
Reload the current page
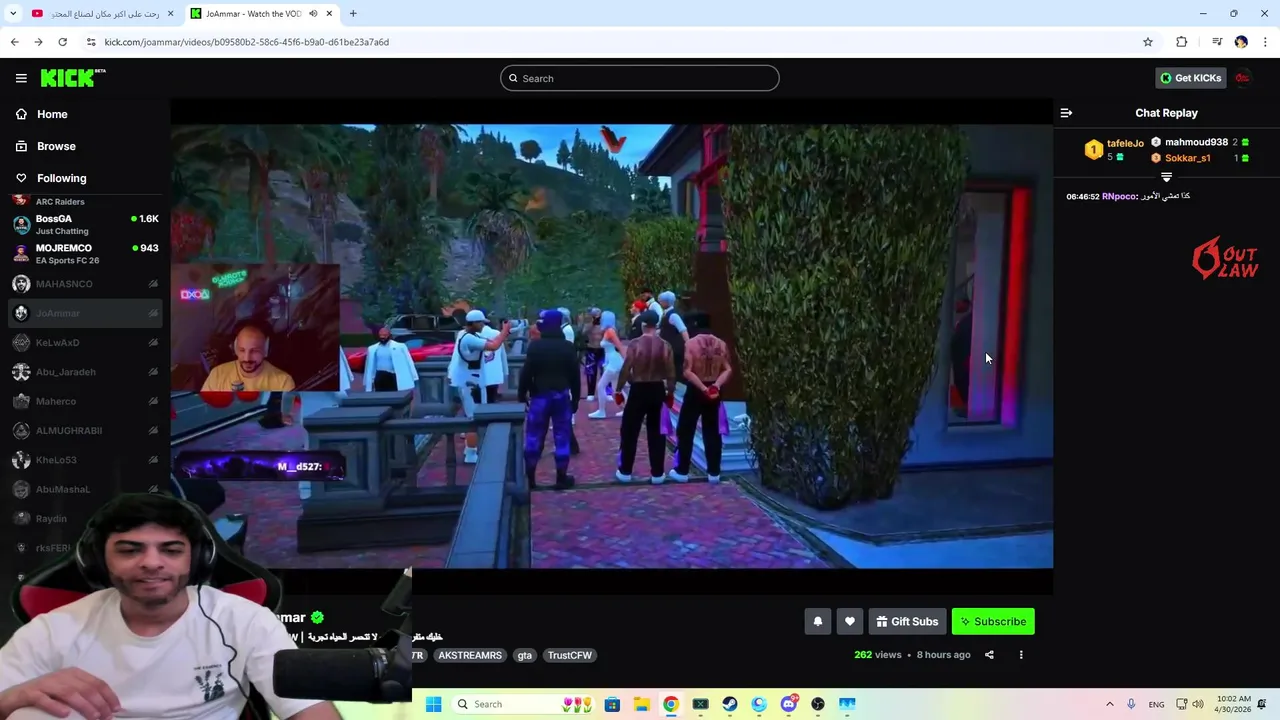62,42
